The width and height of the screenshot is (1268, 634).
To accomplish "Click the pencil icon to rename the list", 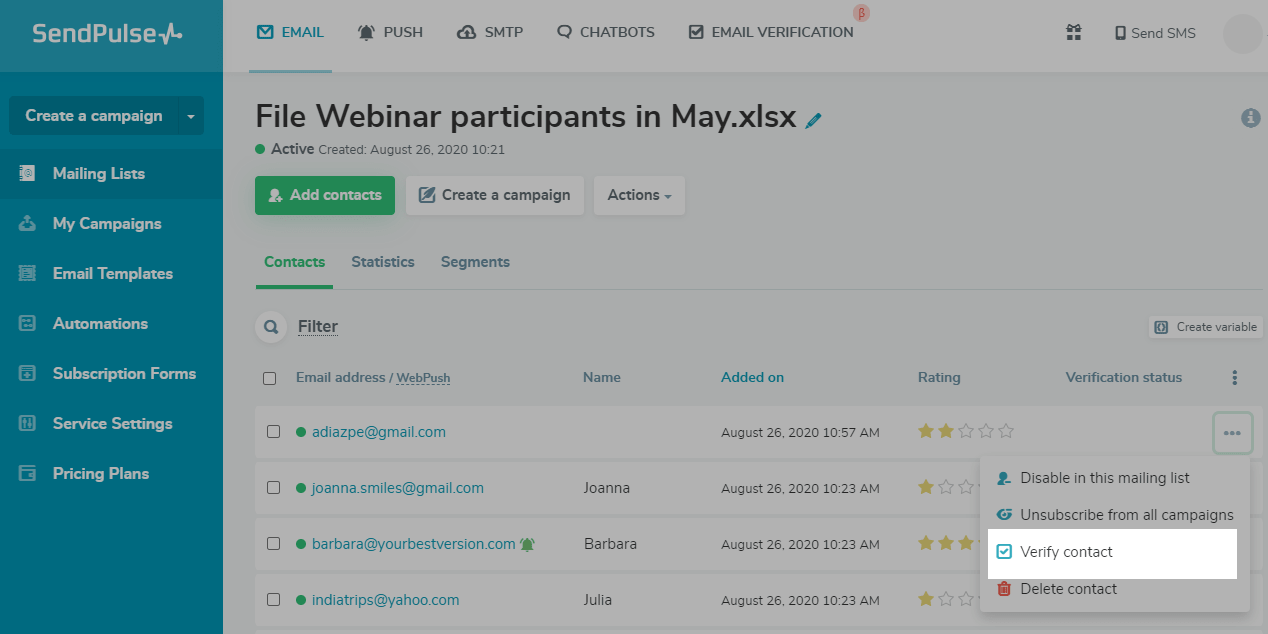I will coord(814,120).
